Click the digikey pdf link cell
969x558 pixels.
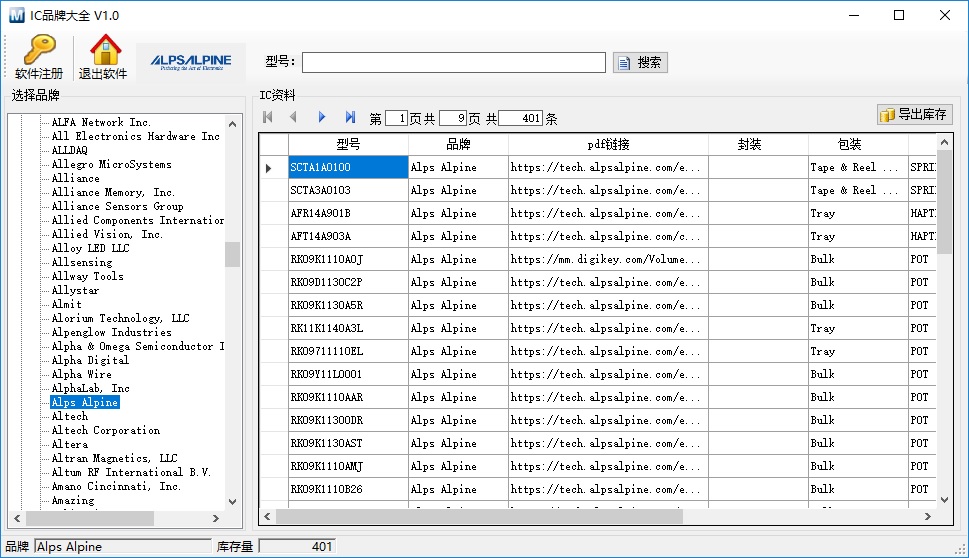point(608,259)
